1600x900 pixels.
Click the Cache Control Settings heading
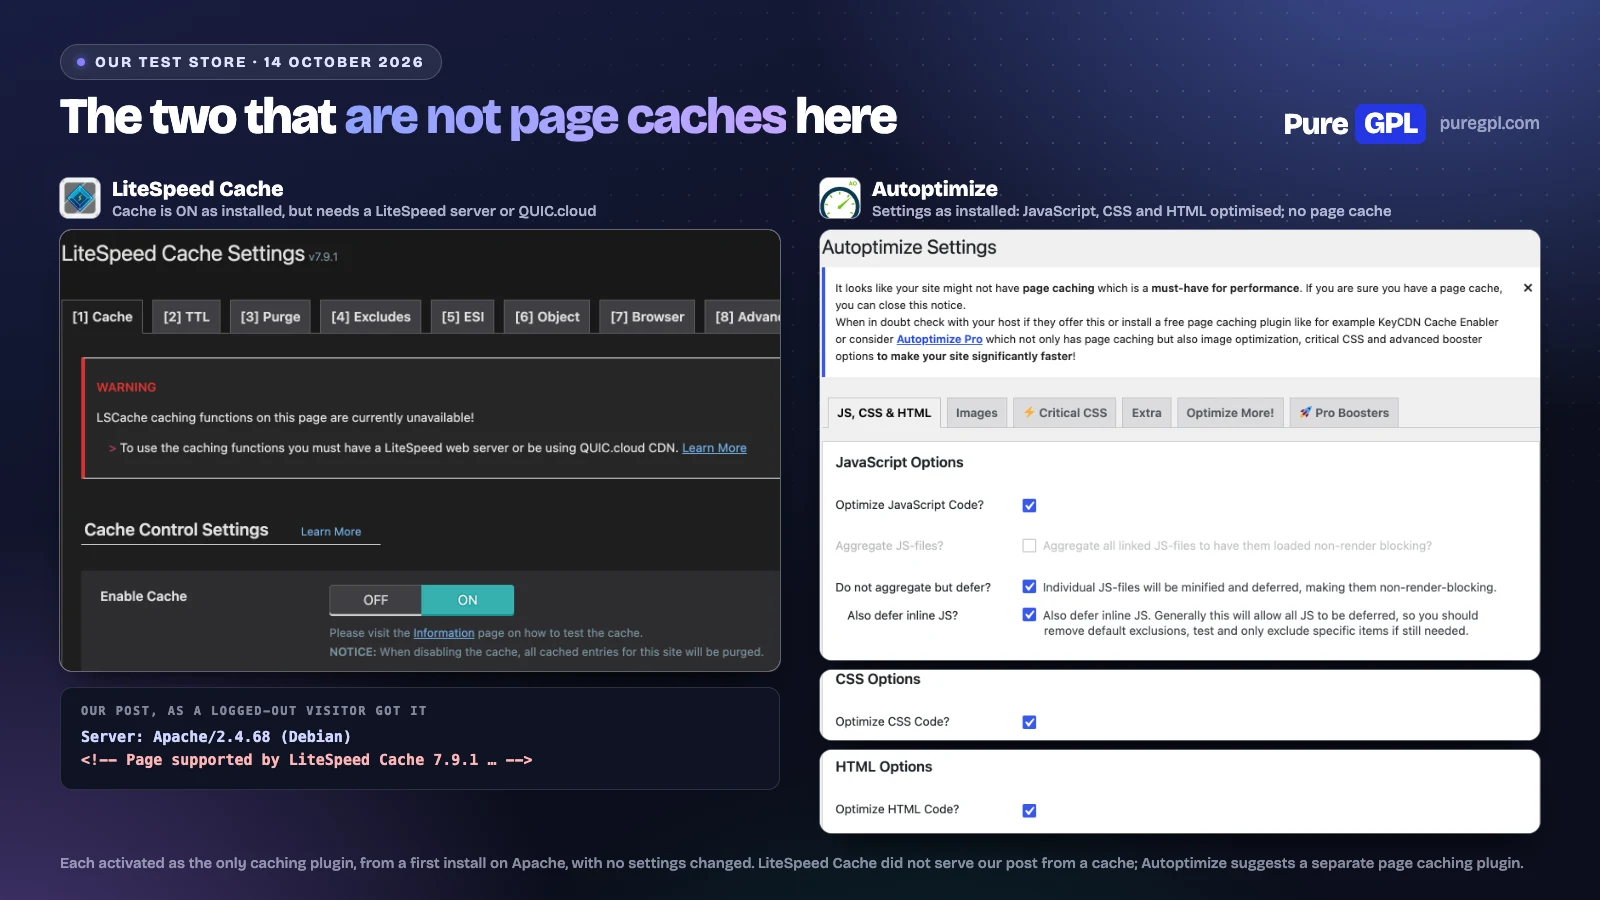pyautogui.click(x=176, y=530)
